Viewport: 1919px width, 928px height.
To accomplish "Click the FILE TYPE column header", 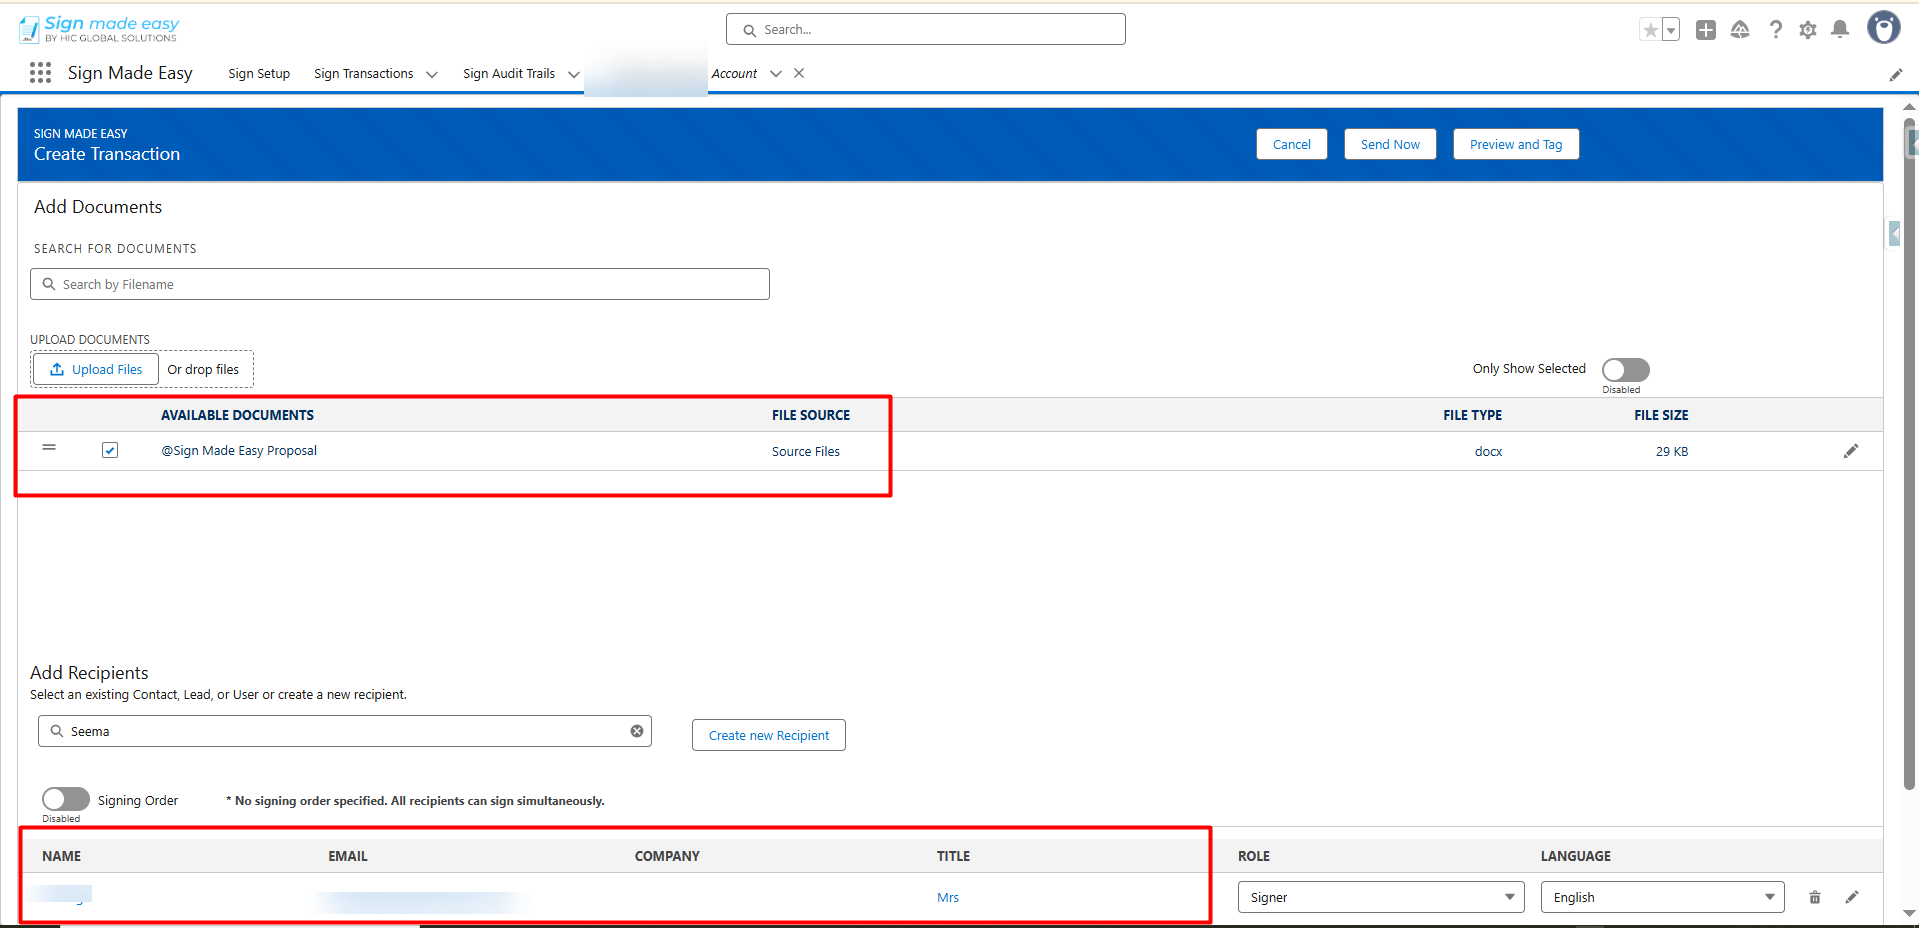I will tap(1472, 415).
